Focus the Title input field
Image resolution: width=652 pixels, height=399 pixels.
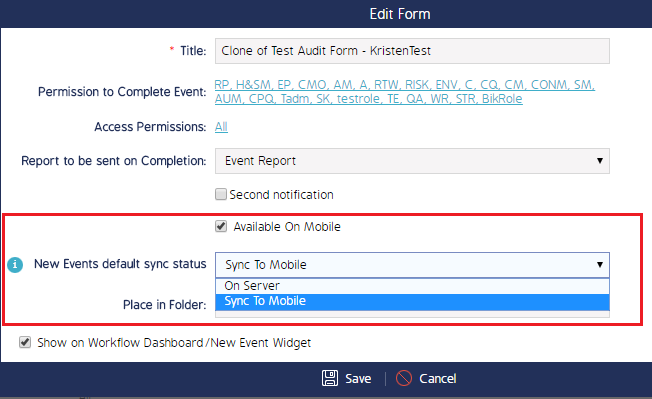click(412, 51)
